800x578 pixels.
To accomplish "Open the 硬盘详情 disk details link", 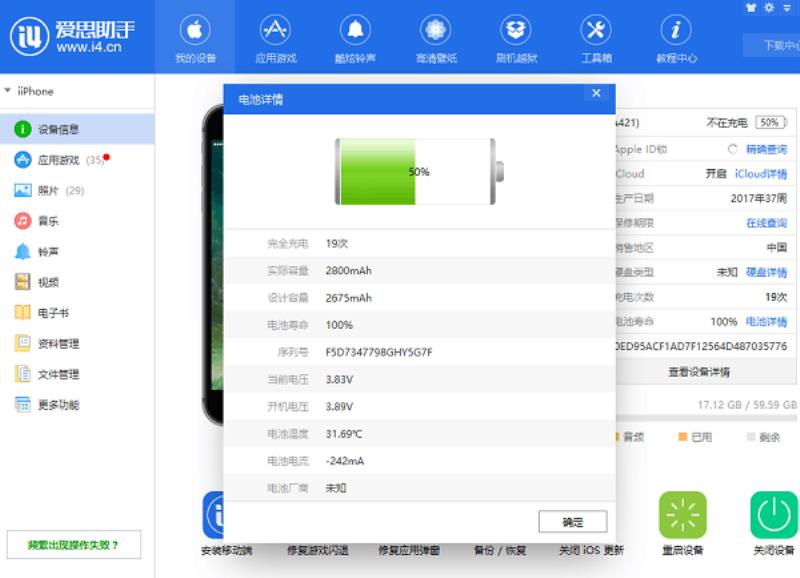I will click(766, 272).
